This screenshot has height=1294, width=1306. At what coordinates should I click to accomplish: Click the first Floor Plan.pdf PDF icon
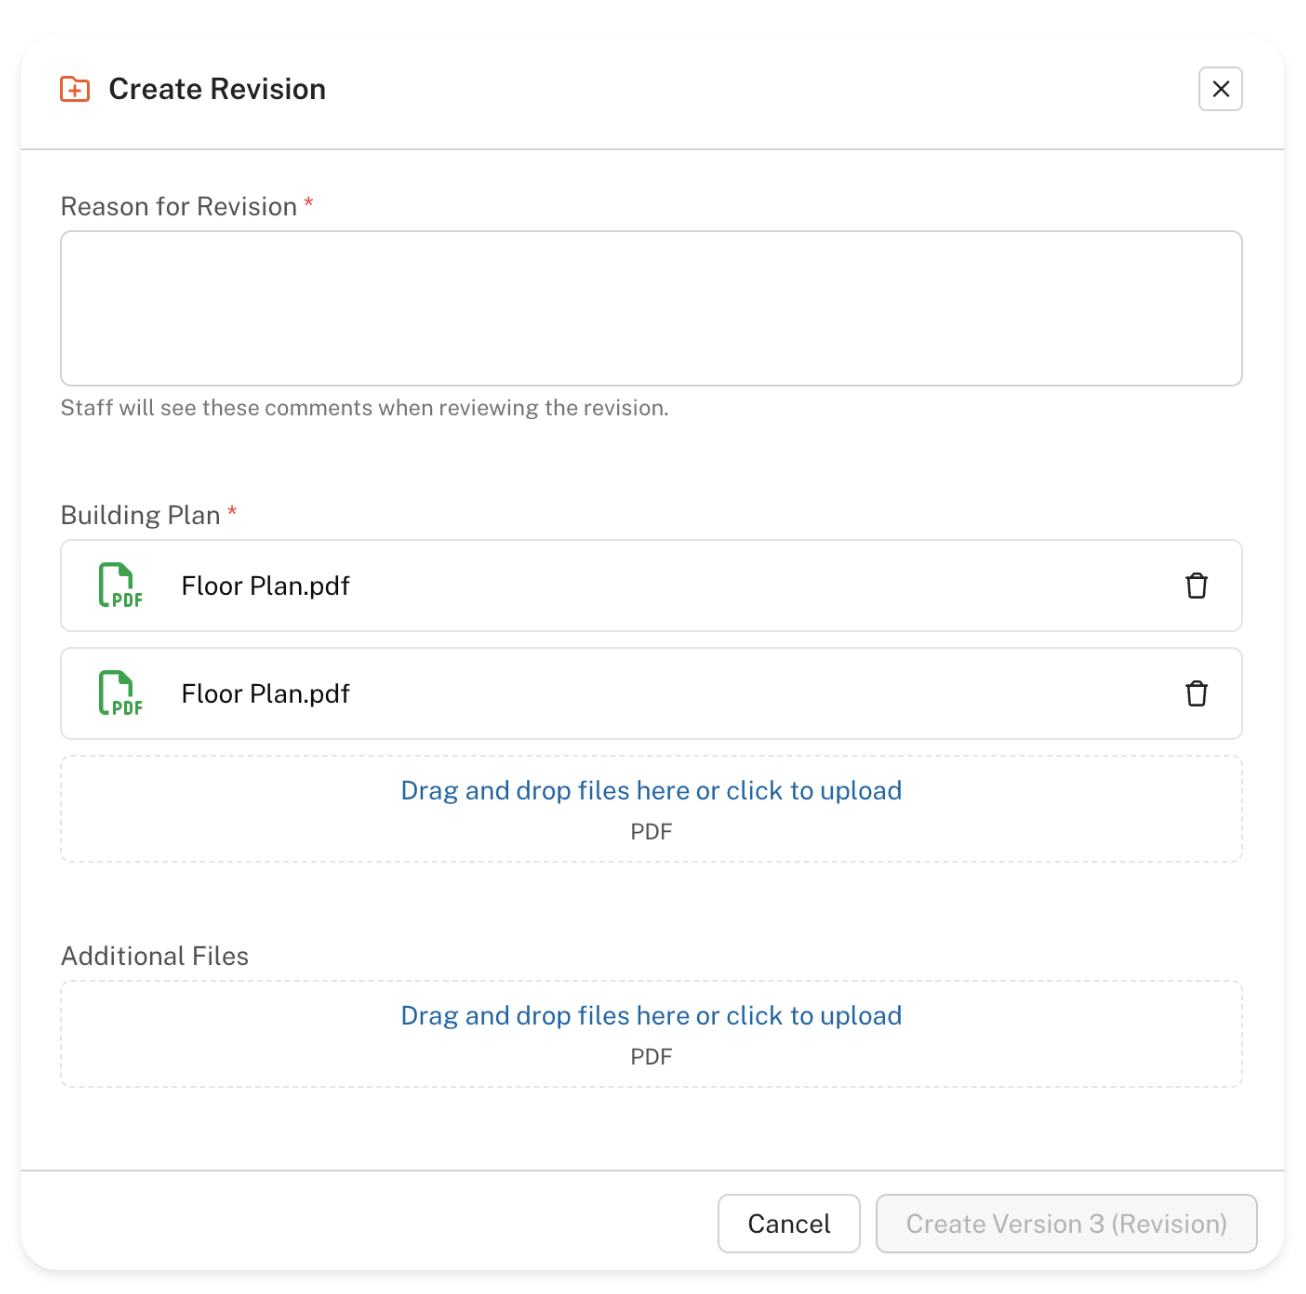click(120, 586)
